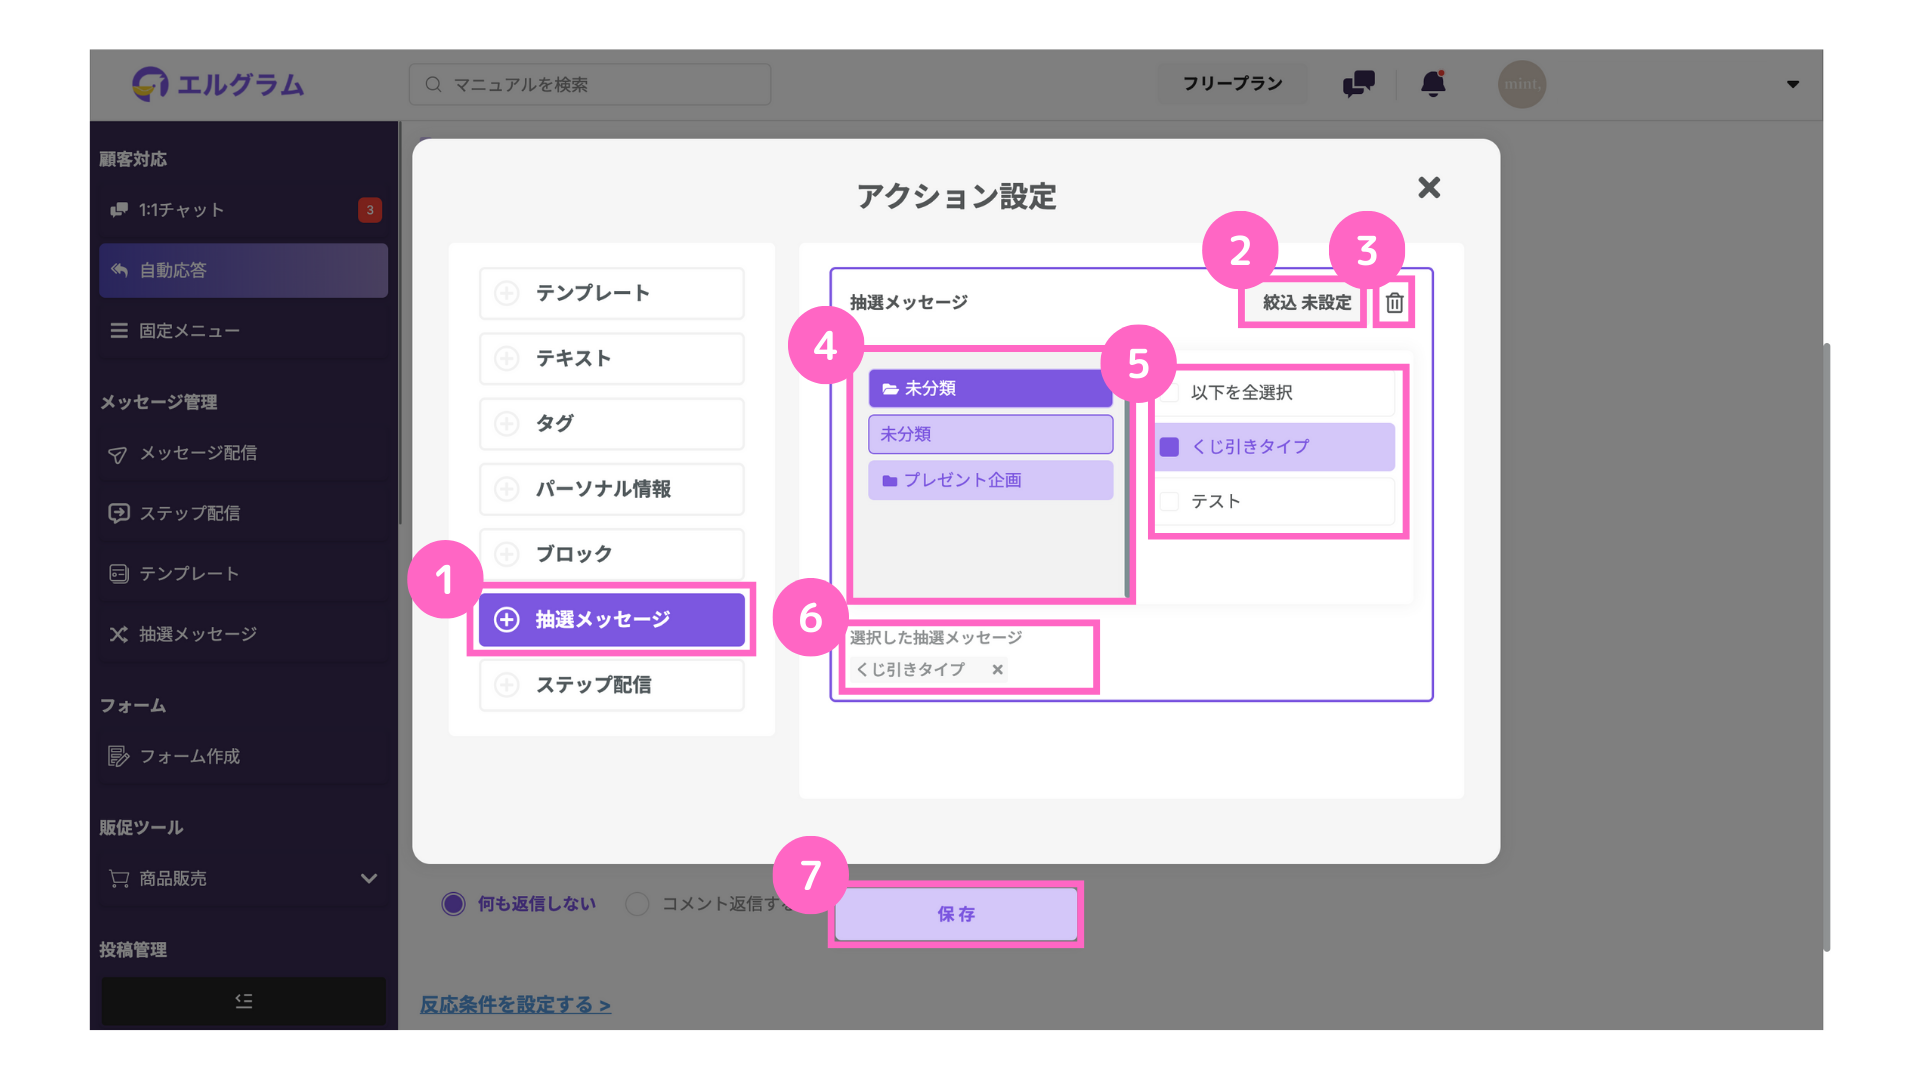Delete the 抽選メッセージ action via trash icon
The width and height of the screenshot is (1920, 1080).
tap(1394, 302)
